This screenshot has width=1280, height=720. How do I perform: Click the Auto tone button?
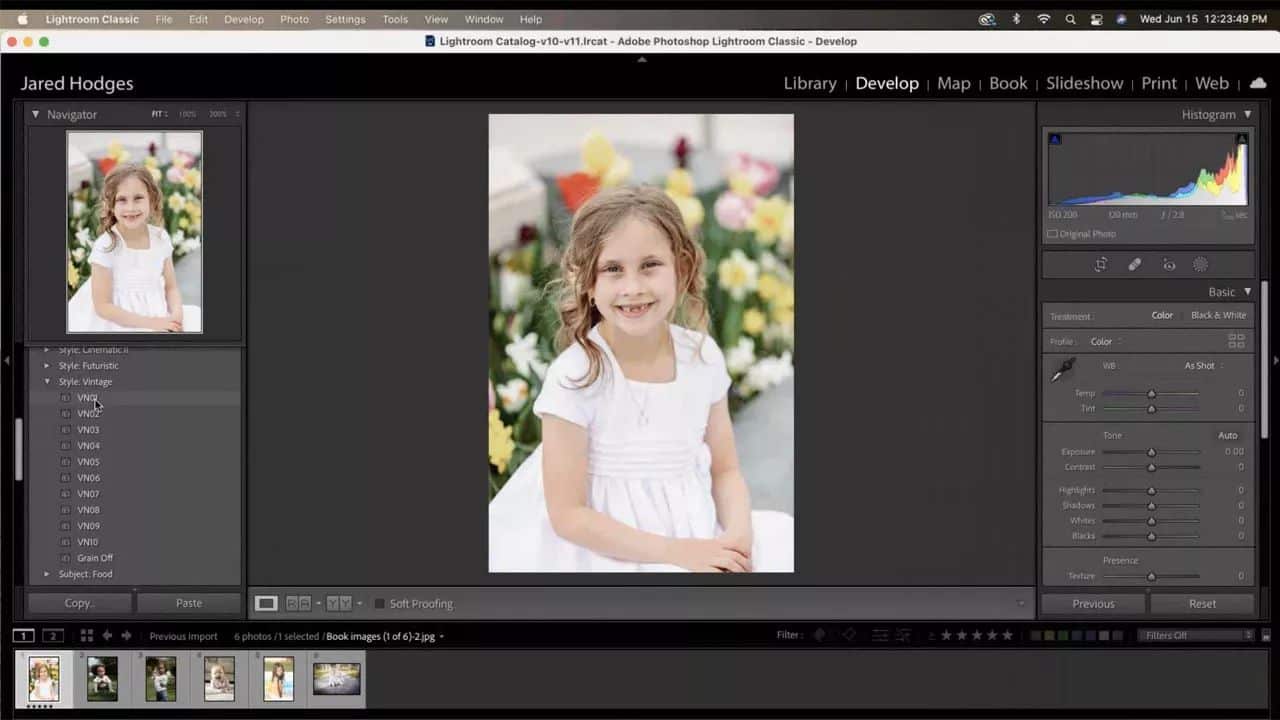tap(1228, 435)
